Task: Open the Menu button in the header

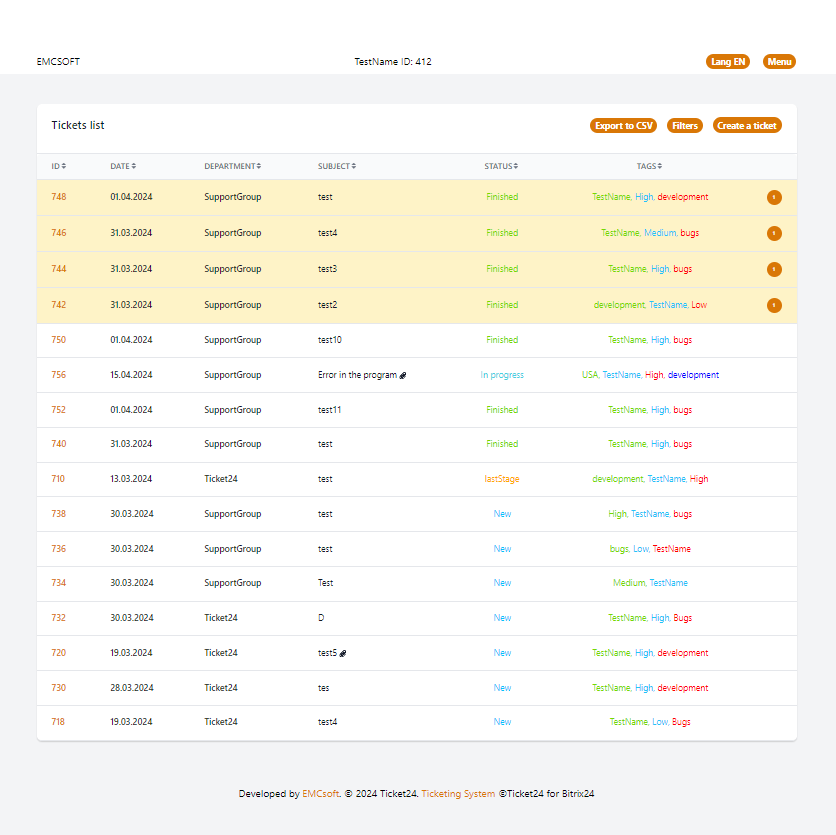Action: pyautogui.click(x=779, y=62)
